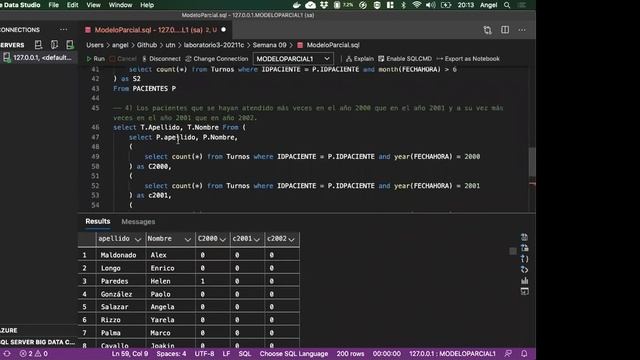Show active connections in Servers panel

pos(70,44)
